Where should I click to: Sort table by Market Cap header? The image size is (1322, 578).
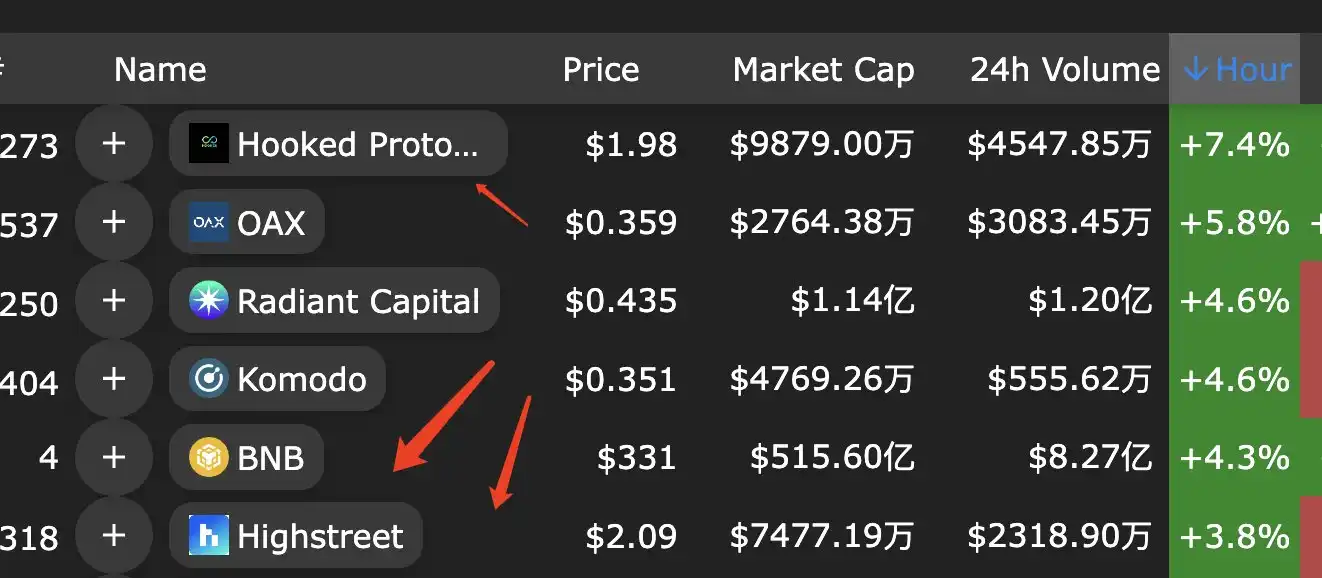pos(823,69)
